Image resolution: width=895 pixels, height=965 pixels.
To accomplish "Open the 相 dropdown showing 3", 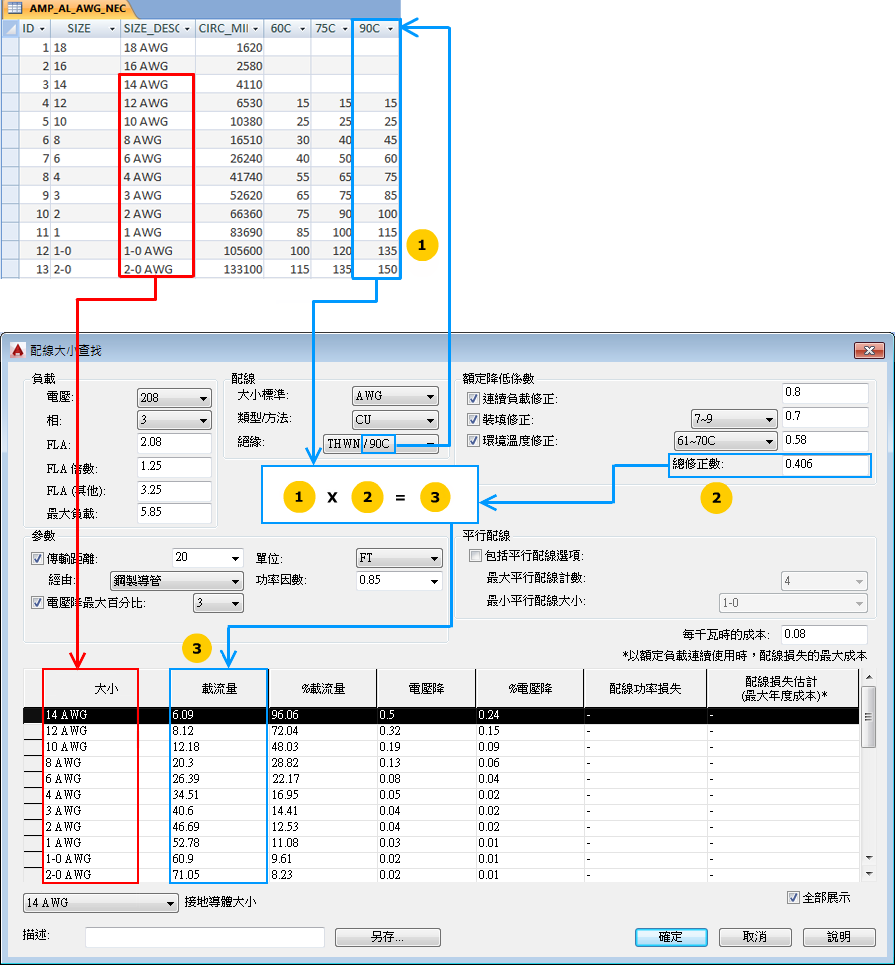I will [174, 420].
